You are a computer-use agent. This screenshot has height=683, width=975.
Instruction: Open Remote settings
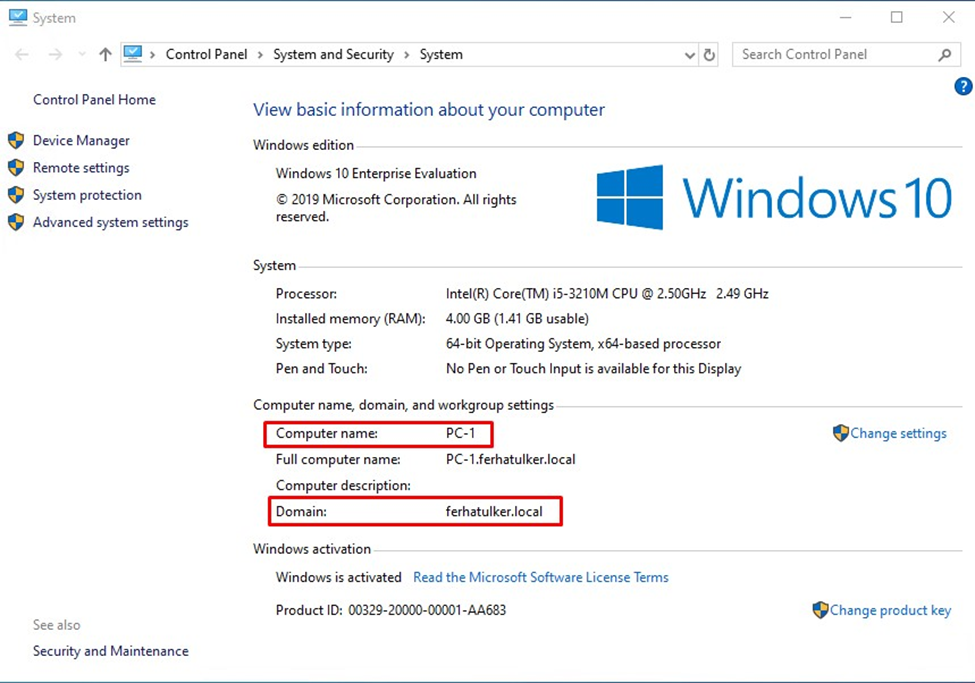[x=81, y=168]
